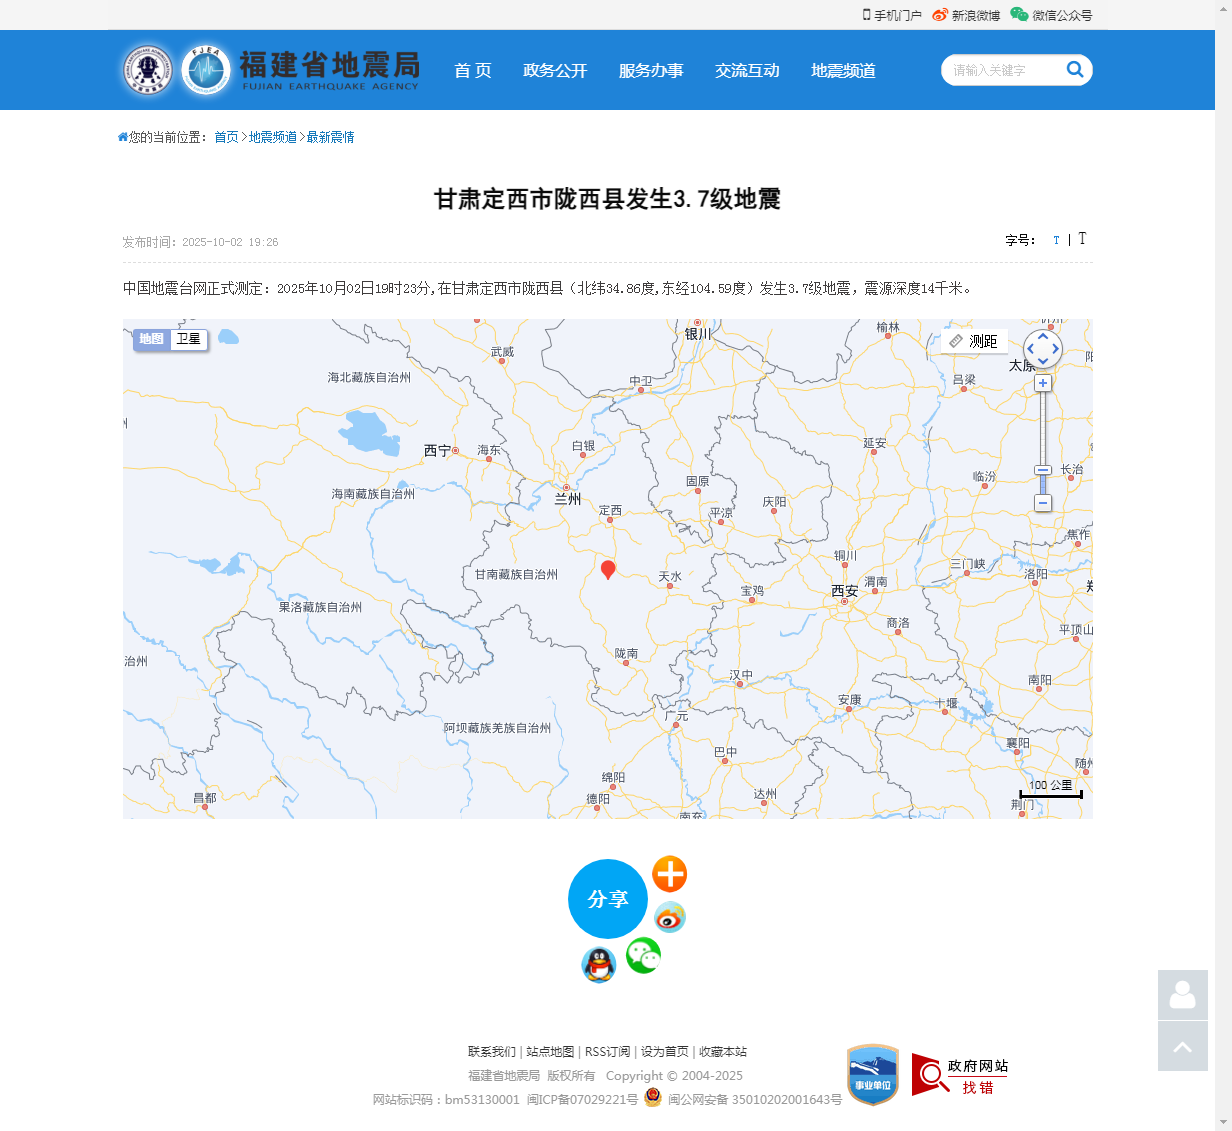1232x1131 pixels.
Task: Click the 联系我们 footer link
Action: tap(490, 1052)
